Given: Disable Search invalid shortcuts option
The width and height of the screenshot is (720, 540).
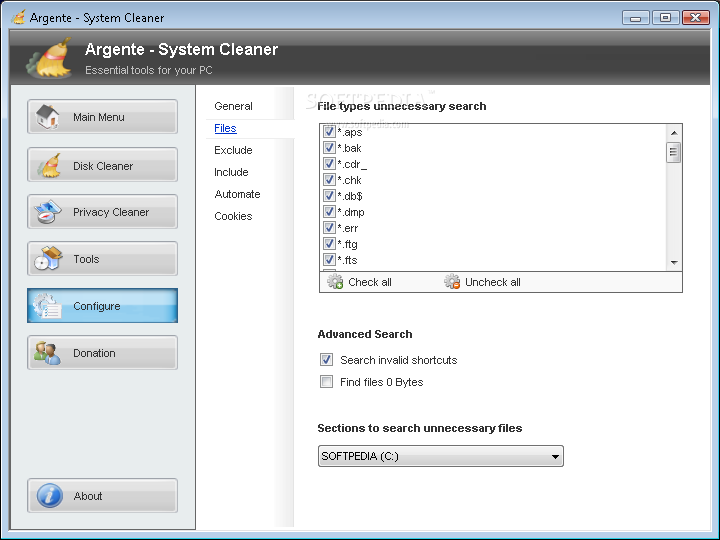Looking at the screenshot, I should (326, 360).
